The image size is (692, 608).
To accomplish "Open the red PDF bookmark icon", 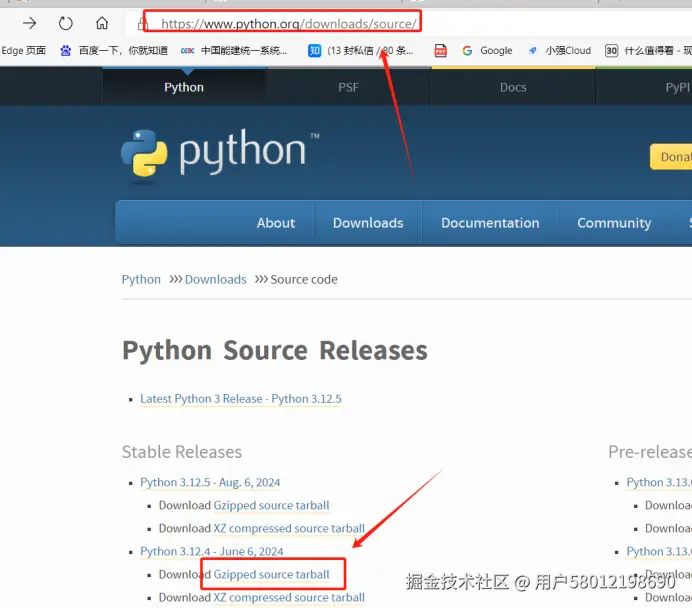I will [440, 51].
